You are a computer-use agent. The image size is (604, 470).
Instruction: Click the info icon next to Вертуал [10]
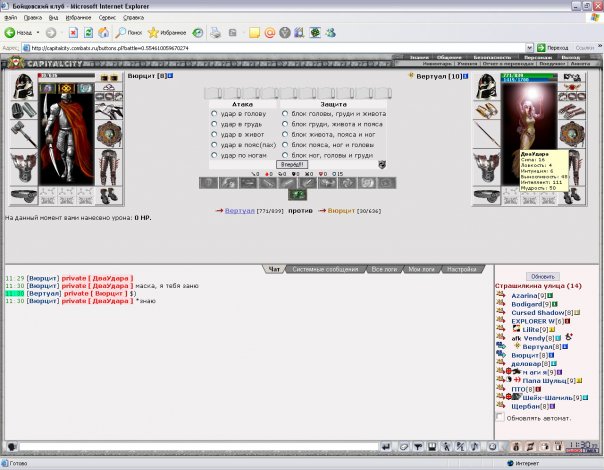[466, 76]
